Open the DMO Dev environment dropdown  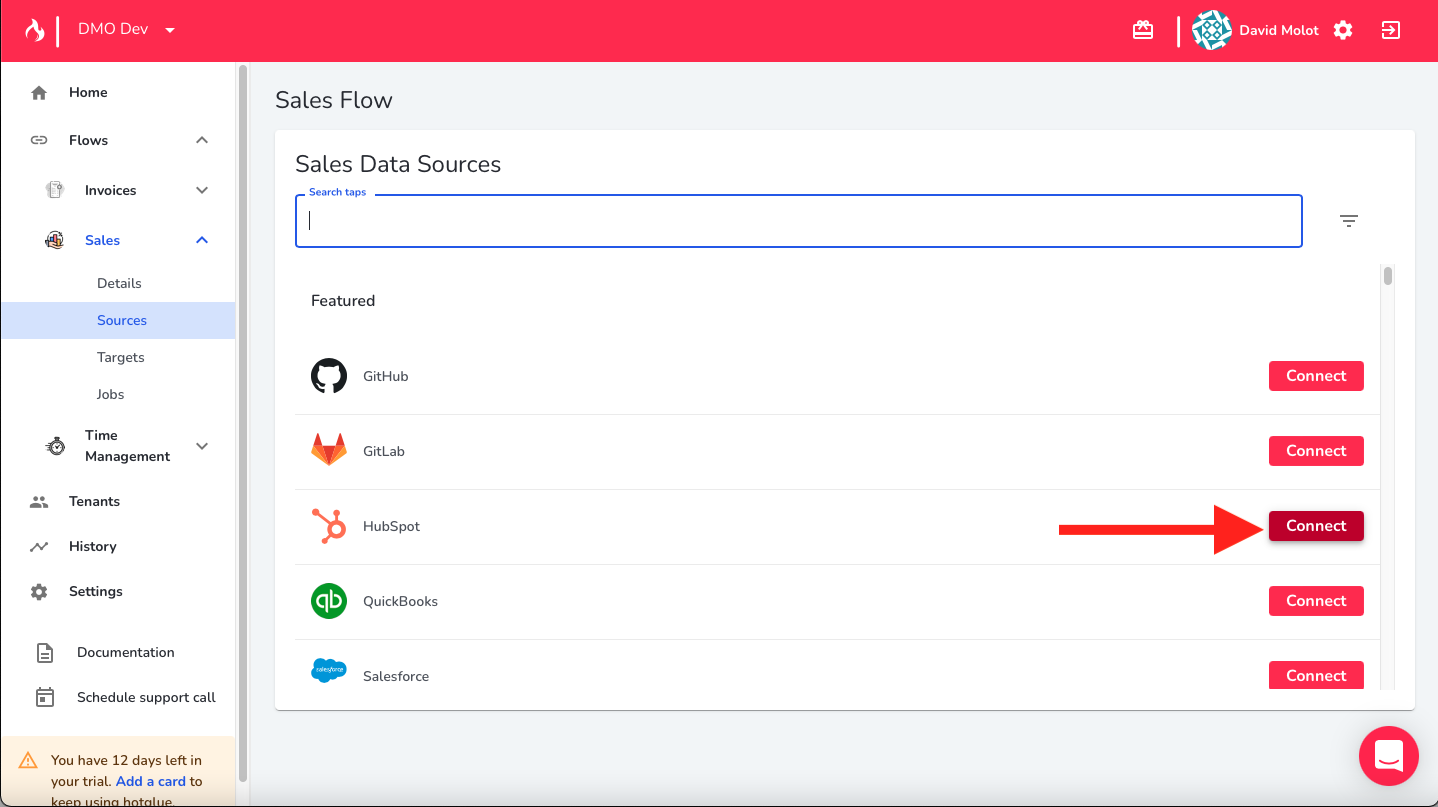(127, 30)
